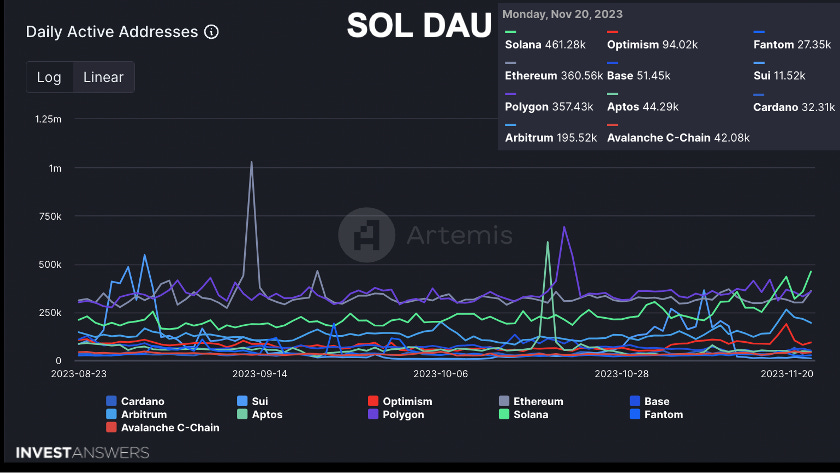The image size is (840, 473).
Task: Click the InvestAnswers logo
Action: [82, 453]
